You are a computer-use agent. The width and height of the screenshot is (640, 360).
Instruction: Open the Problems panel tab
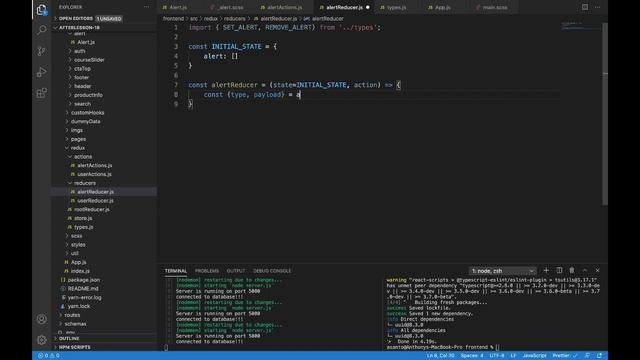(x=207, y=271)
